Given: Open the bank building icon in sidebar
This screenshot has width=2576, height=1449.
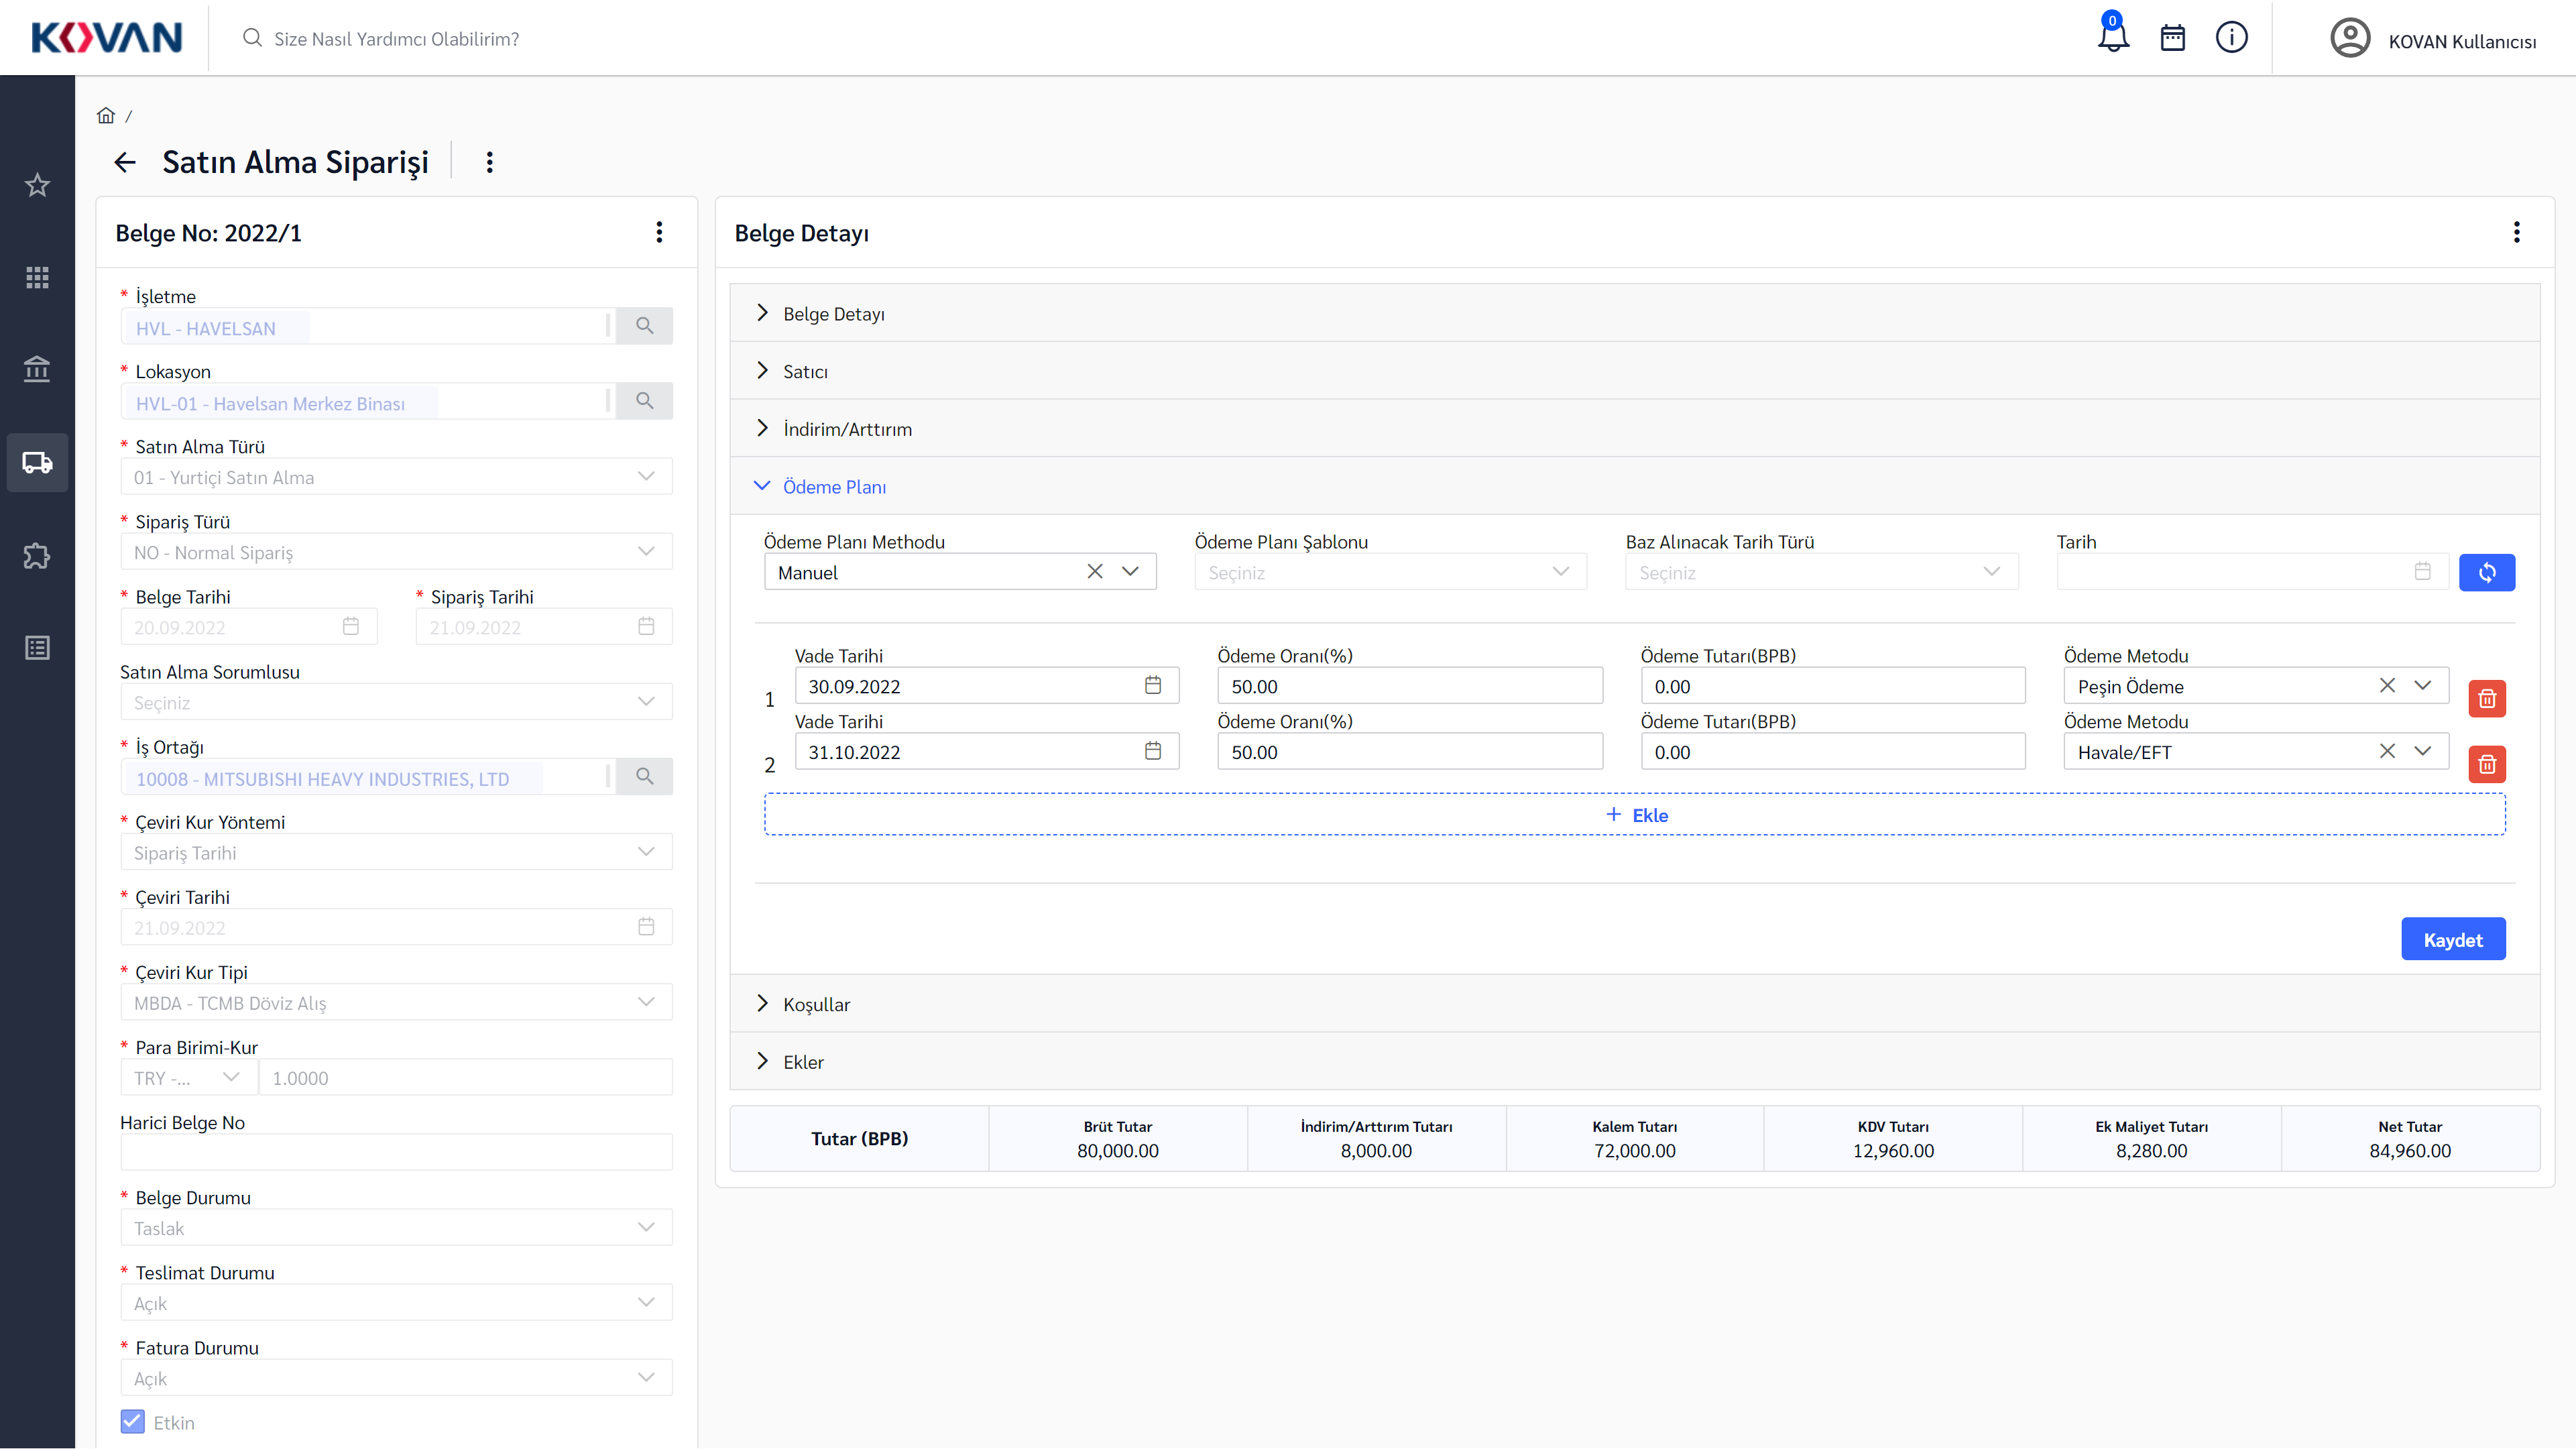Looking at the screenshot, I should click(37, 369).
